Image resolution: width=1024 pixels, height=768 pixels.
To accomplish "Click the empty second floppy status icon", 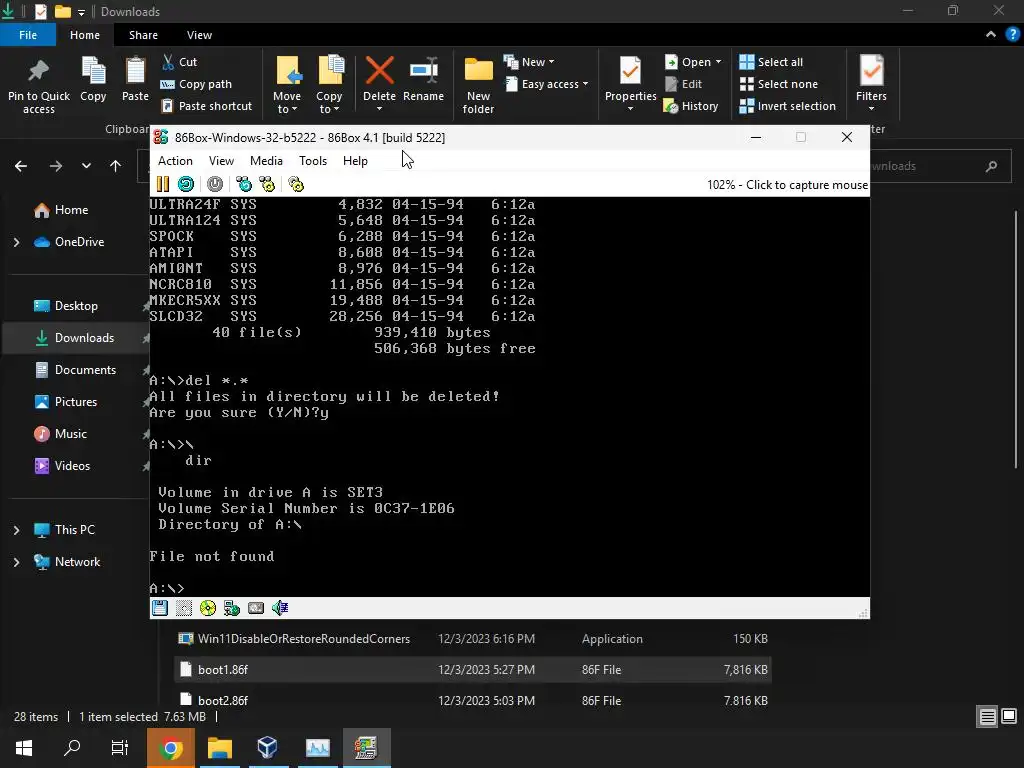I will [184, 608].
